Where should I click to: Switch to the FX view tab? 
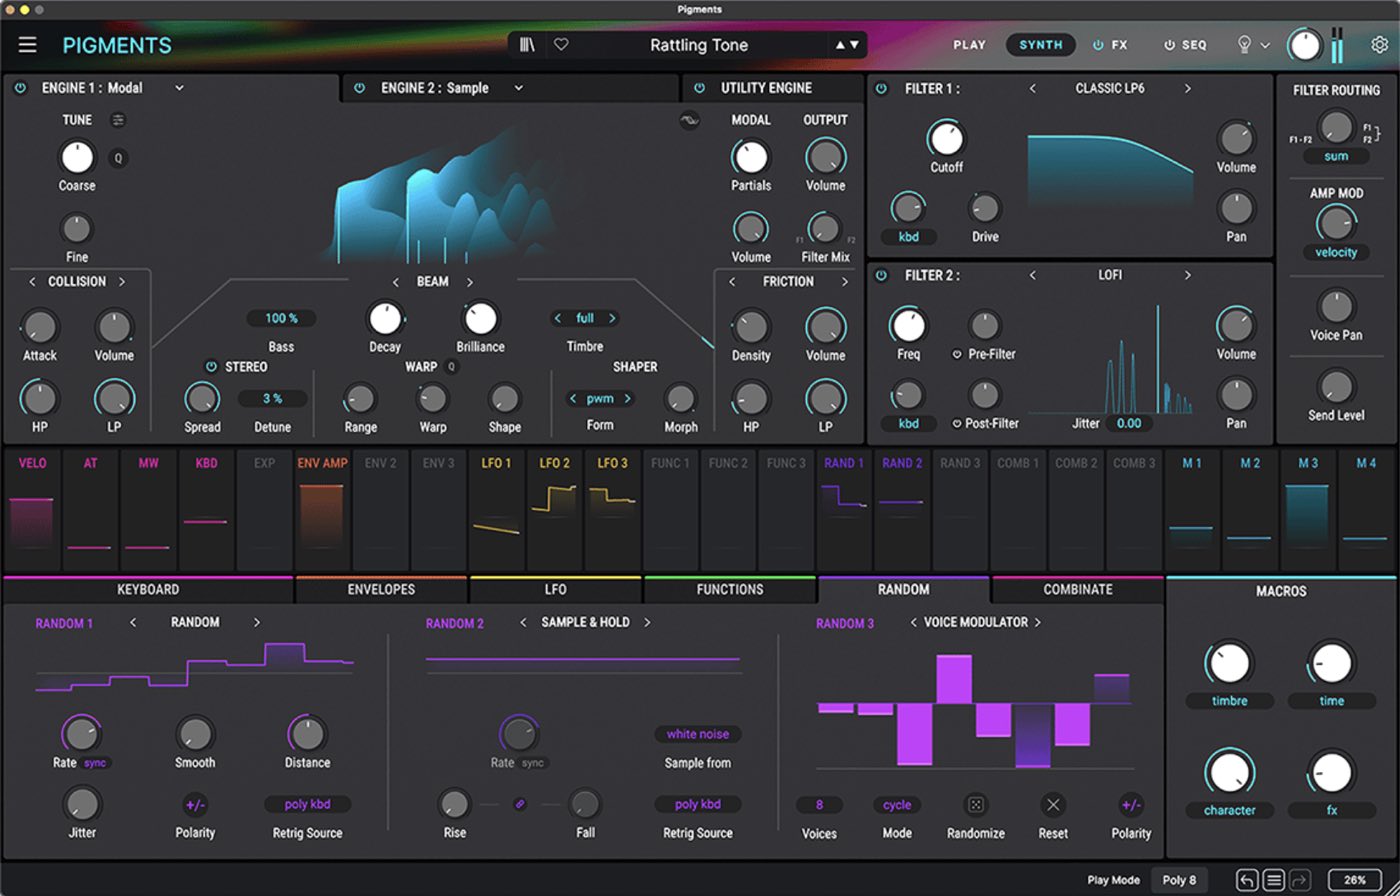point(1110,45)
